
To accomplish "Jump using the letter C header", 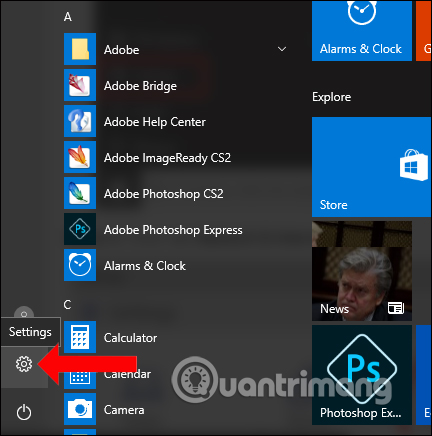I will (x=67, y=304).
